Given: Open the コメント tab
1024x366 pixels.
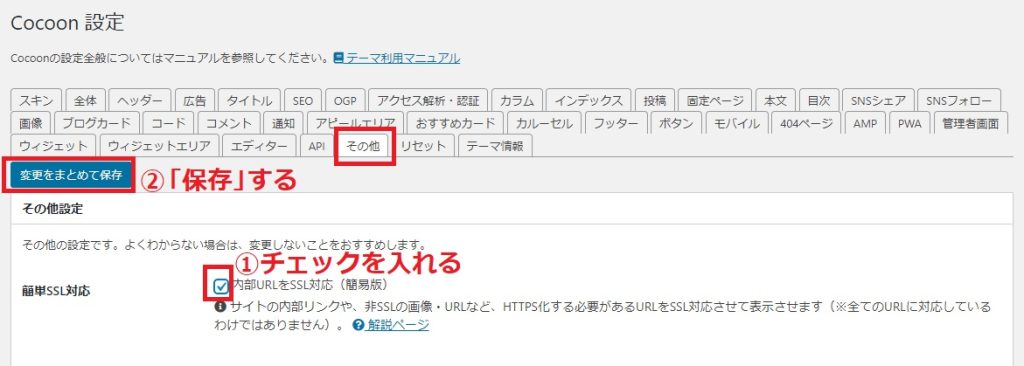Looking at the screenshot, I should [229, 124].
